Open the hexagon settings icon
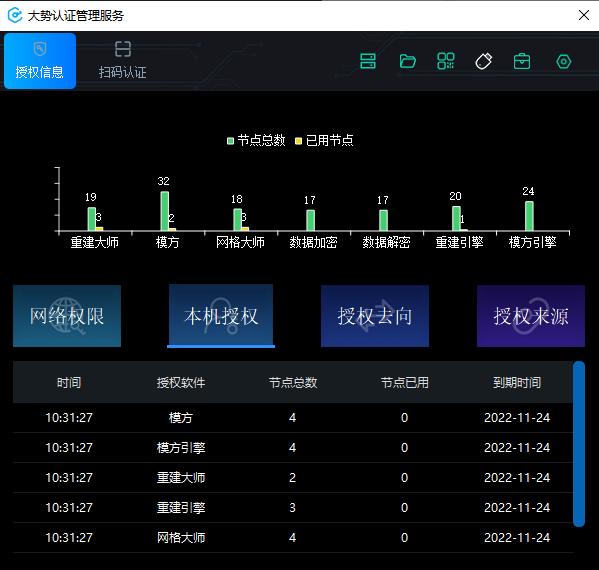 click(563, 62)
